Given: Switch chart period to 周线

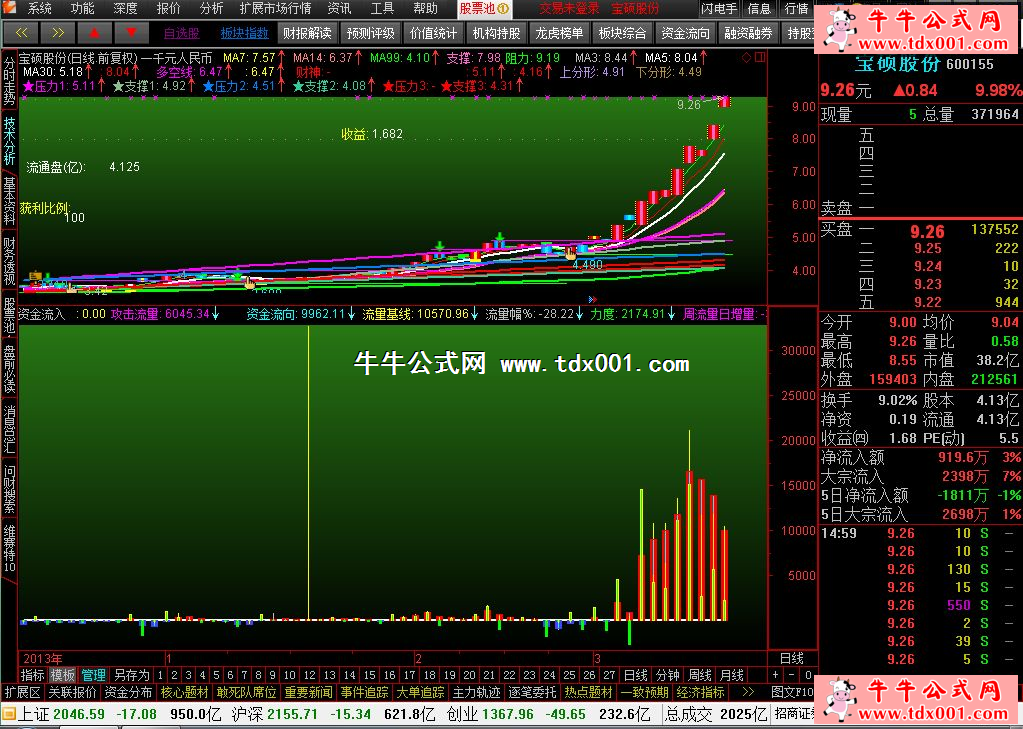Looking at the screenshot, I should point(699,675).
